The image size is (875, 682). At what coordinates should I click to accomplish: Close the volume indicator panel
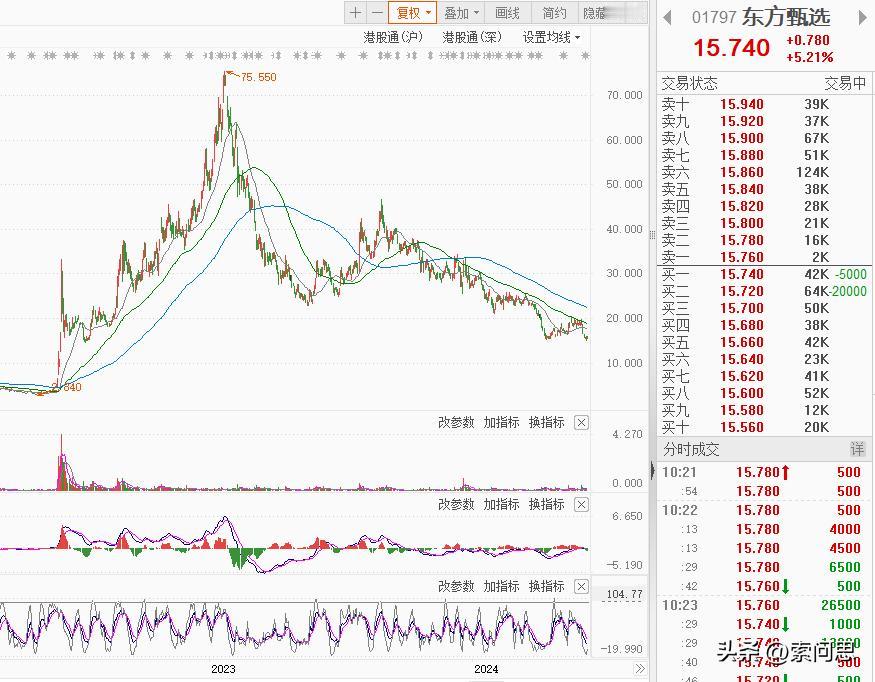coord(581,422)
